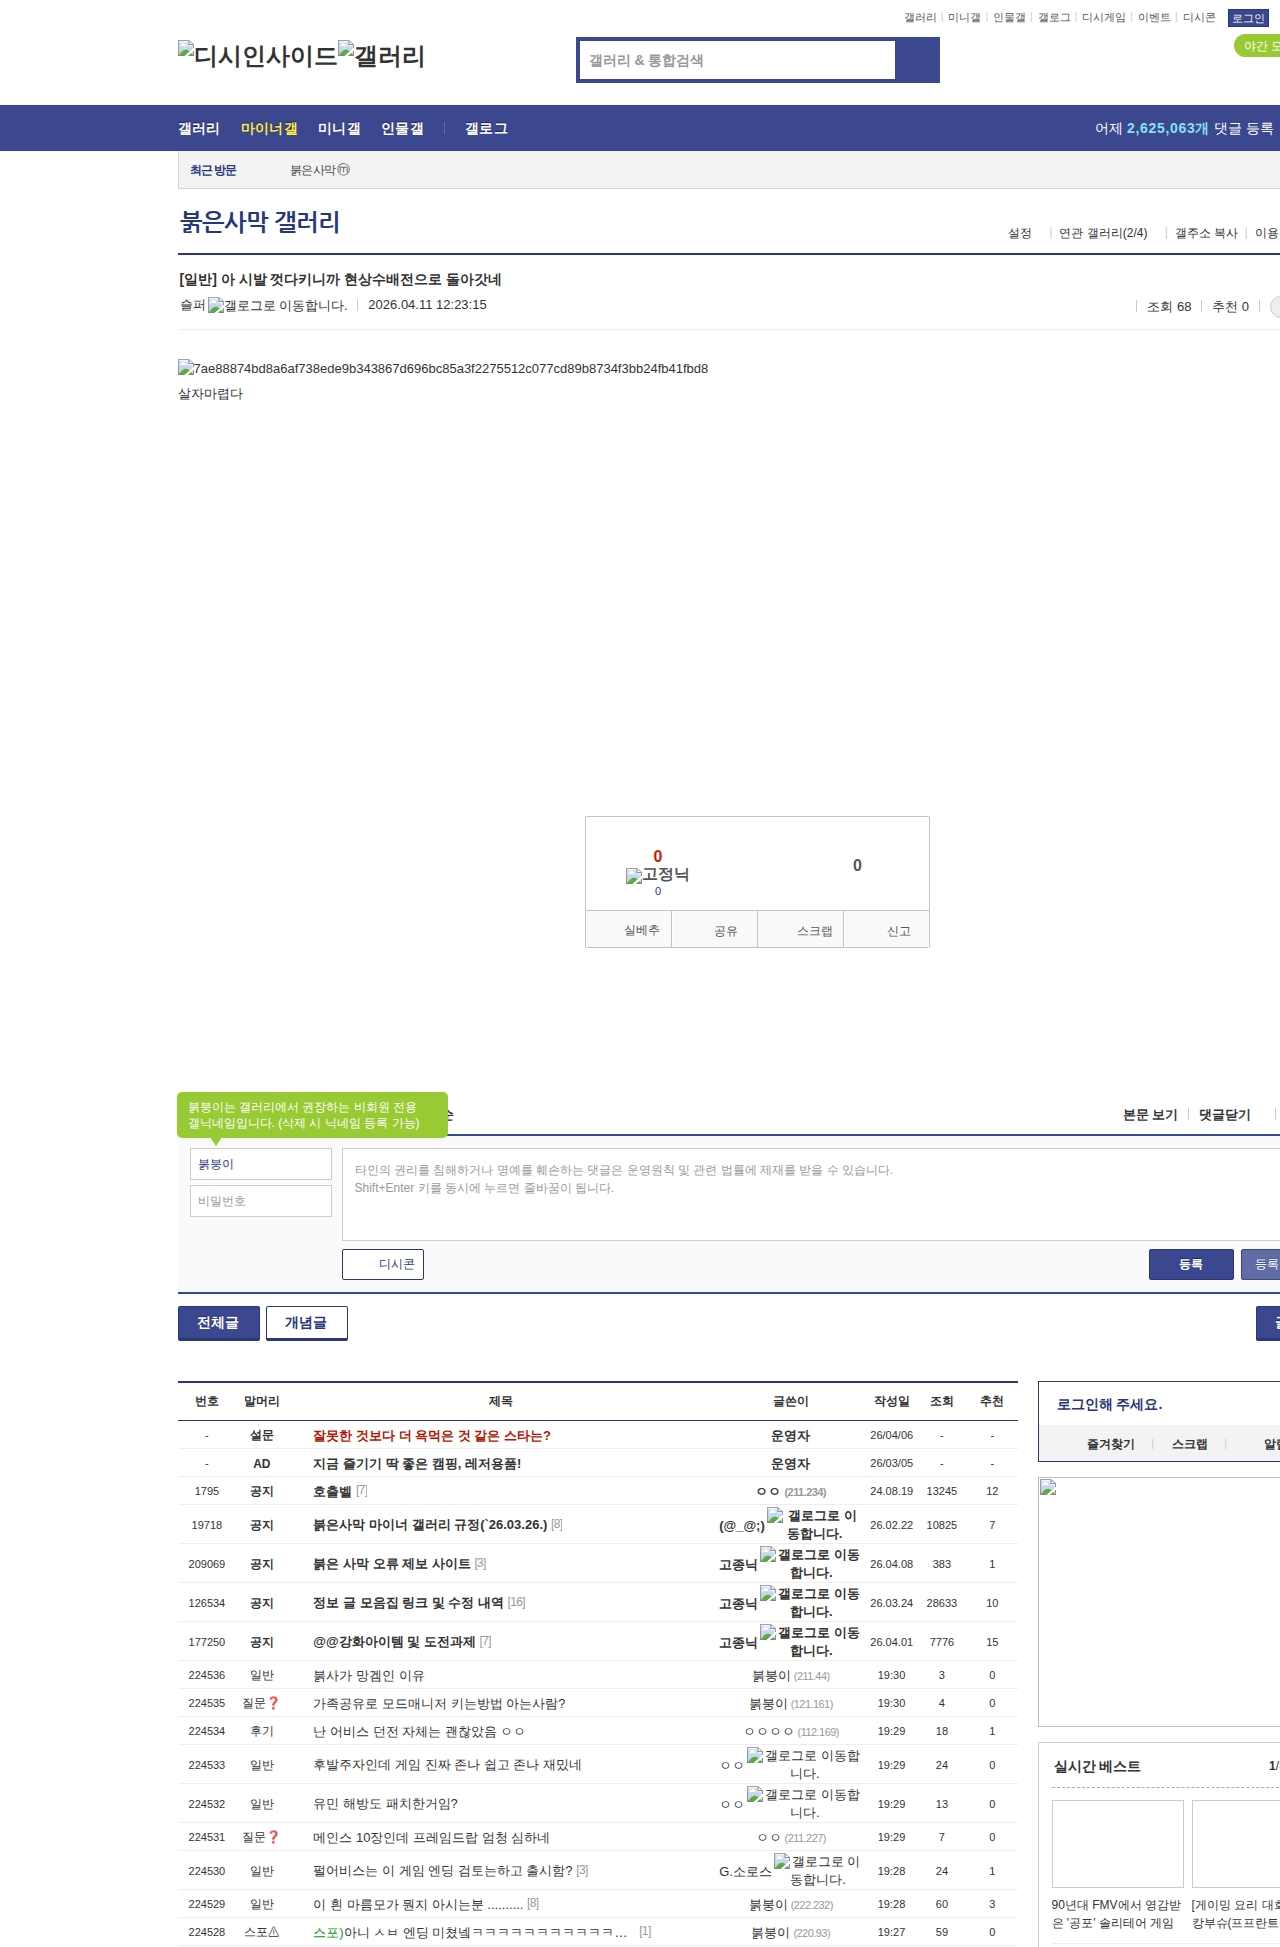This screenshot has height=1947, width=1280.
Task: Open the gallog icon beside post author 슬퍼
Action: point(277,305)
